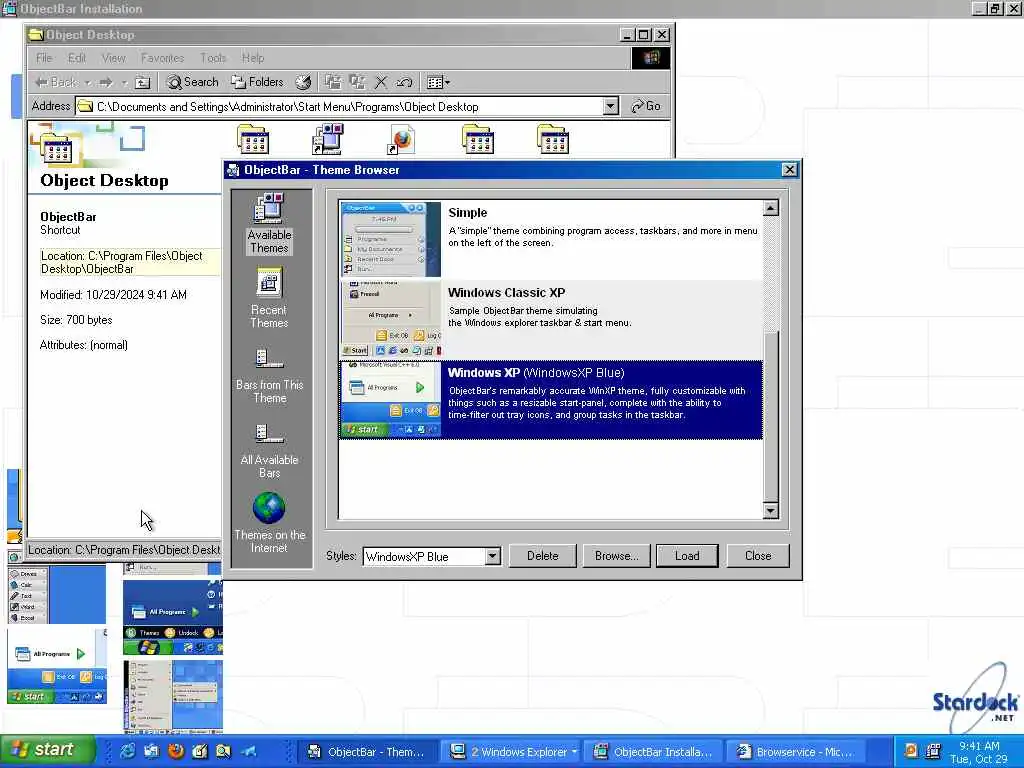Launch Internet Explorer from quick launch
The image size is (1024, 768).
click(127, 751)
